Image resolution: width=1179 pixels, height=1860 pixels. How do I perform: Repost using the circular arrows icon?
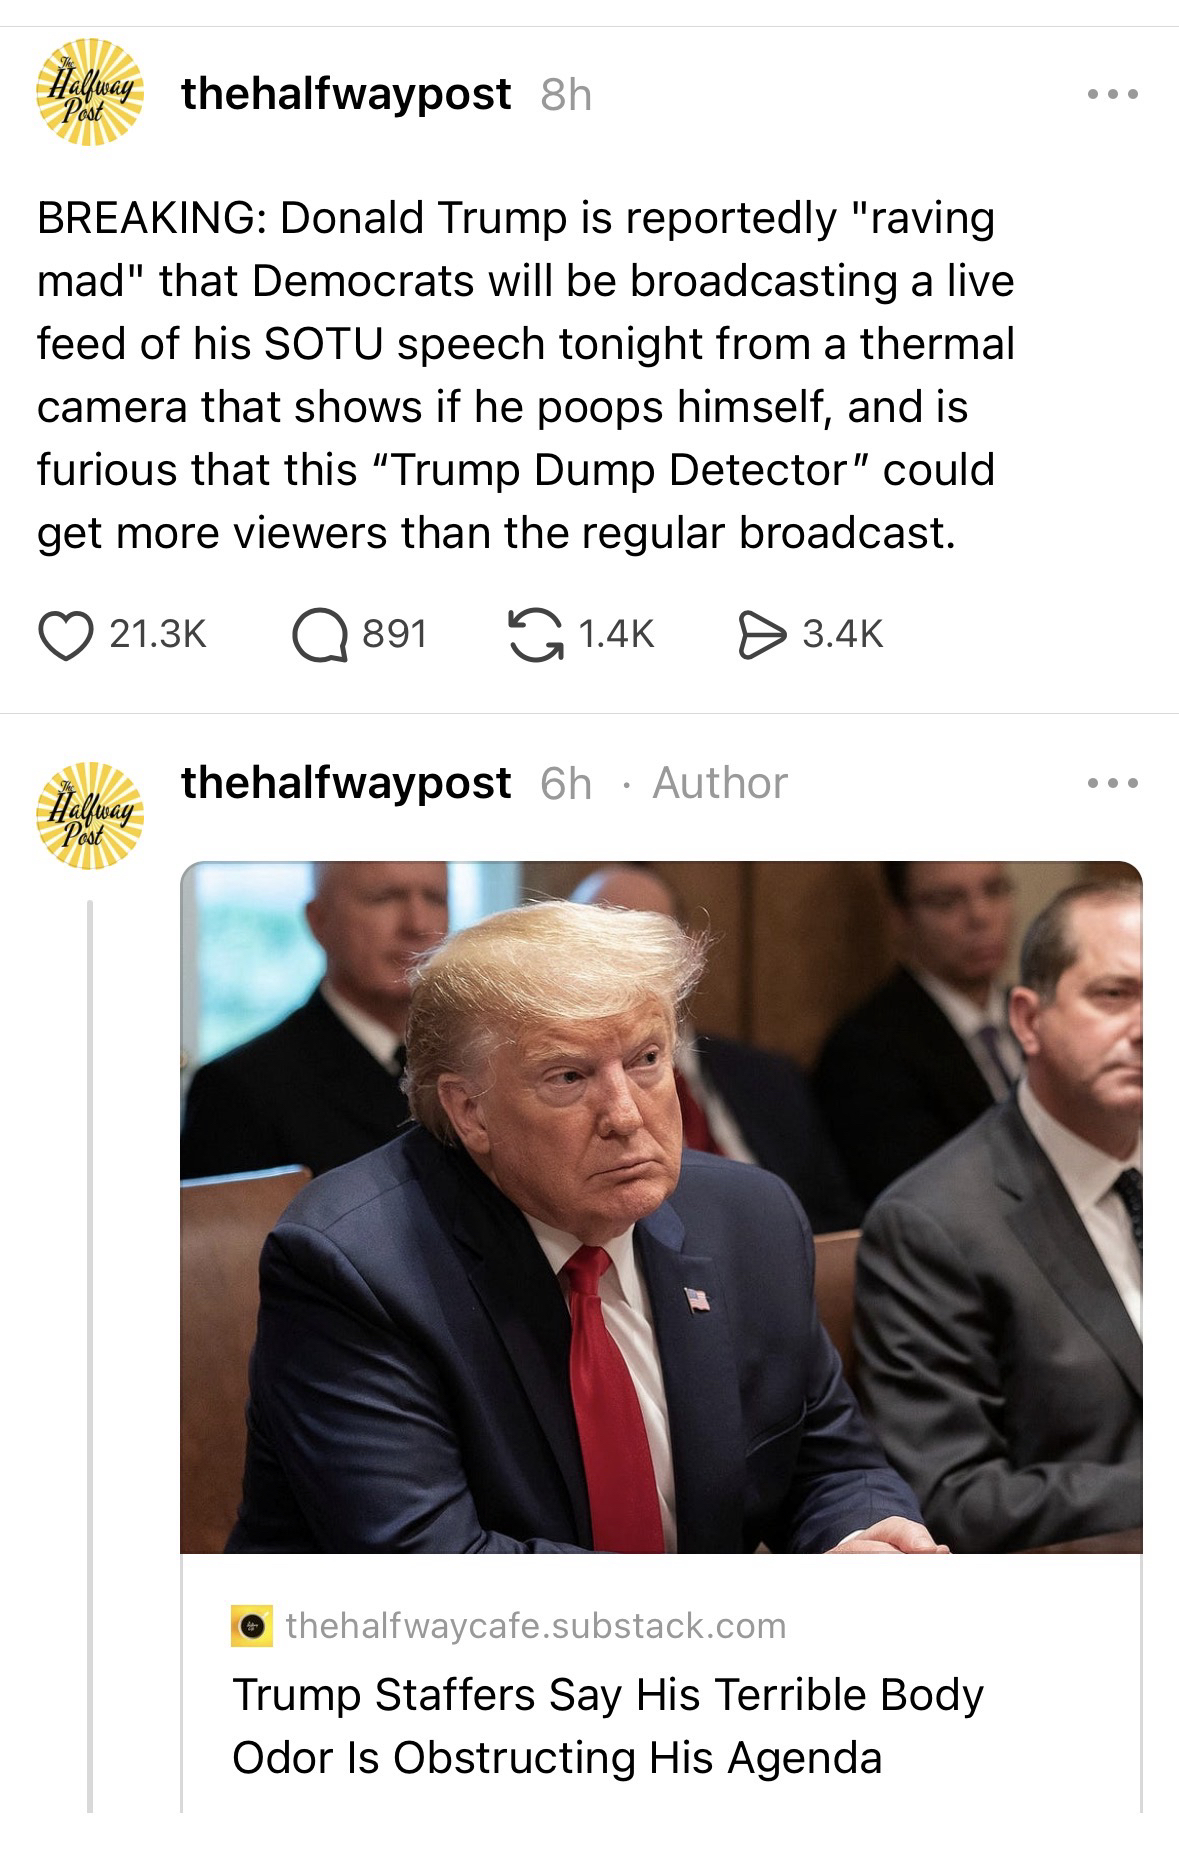tap(535, 635)
